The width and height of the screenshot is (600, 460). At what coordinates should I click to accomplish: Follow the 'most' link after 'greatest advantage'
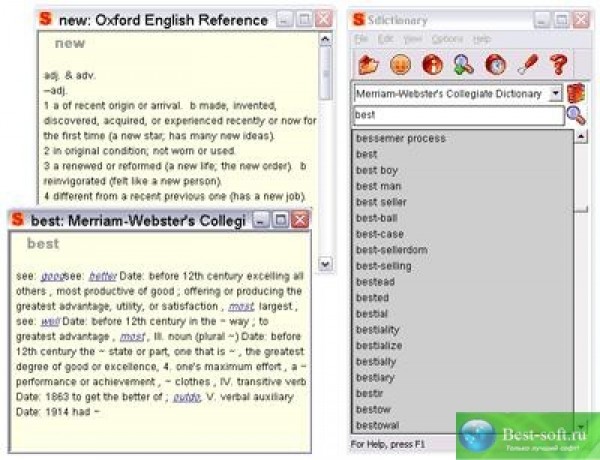[x=132, y=337]
